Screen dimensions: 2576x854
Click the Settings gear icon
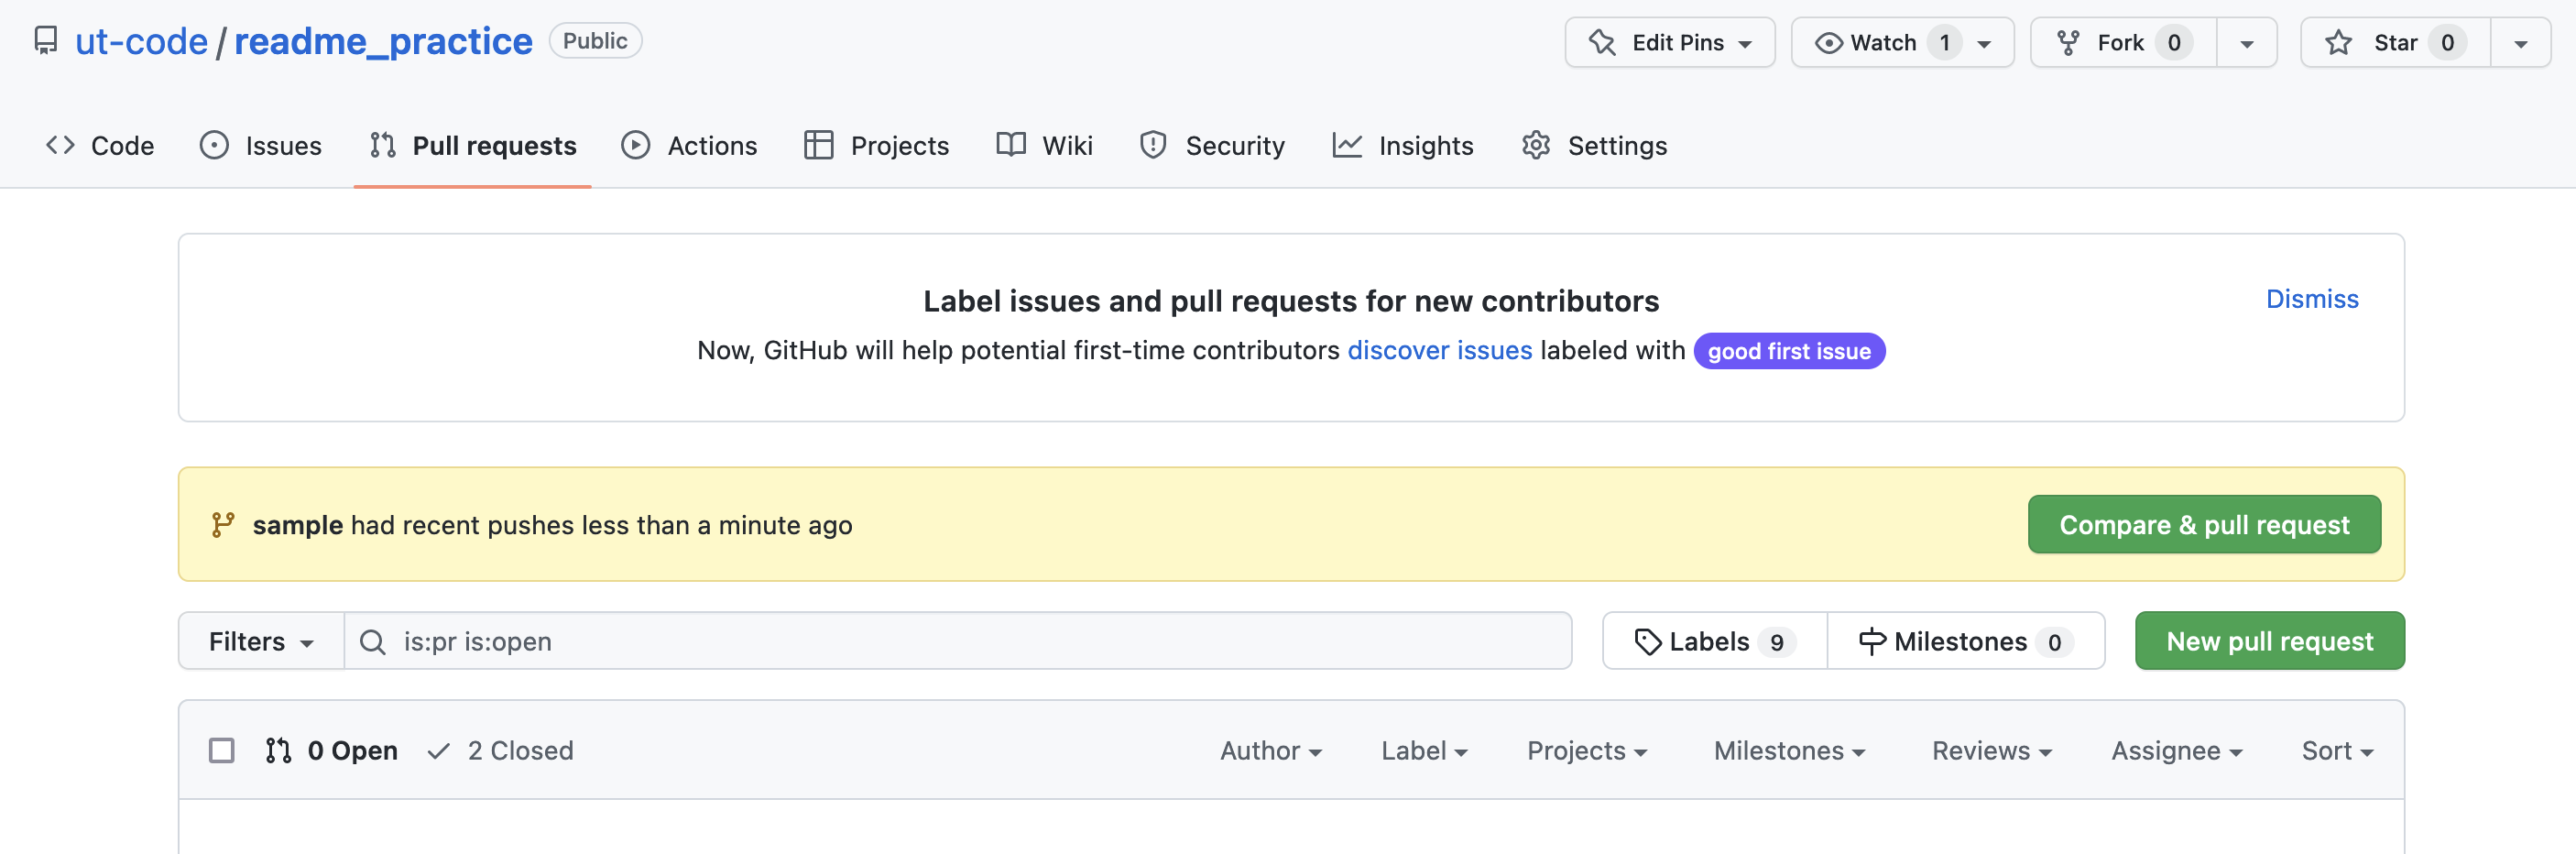coord(1536,145)
